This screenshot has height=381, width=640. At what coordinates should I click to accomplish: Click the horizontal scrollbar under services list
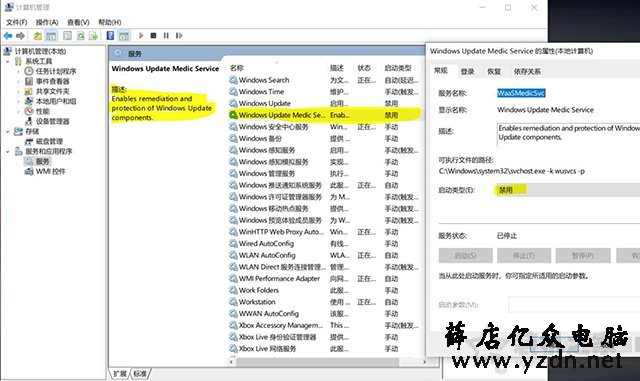click(x=328, y=362)
